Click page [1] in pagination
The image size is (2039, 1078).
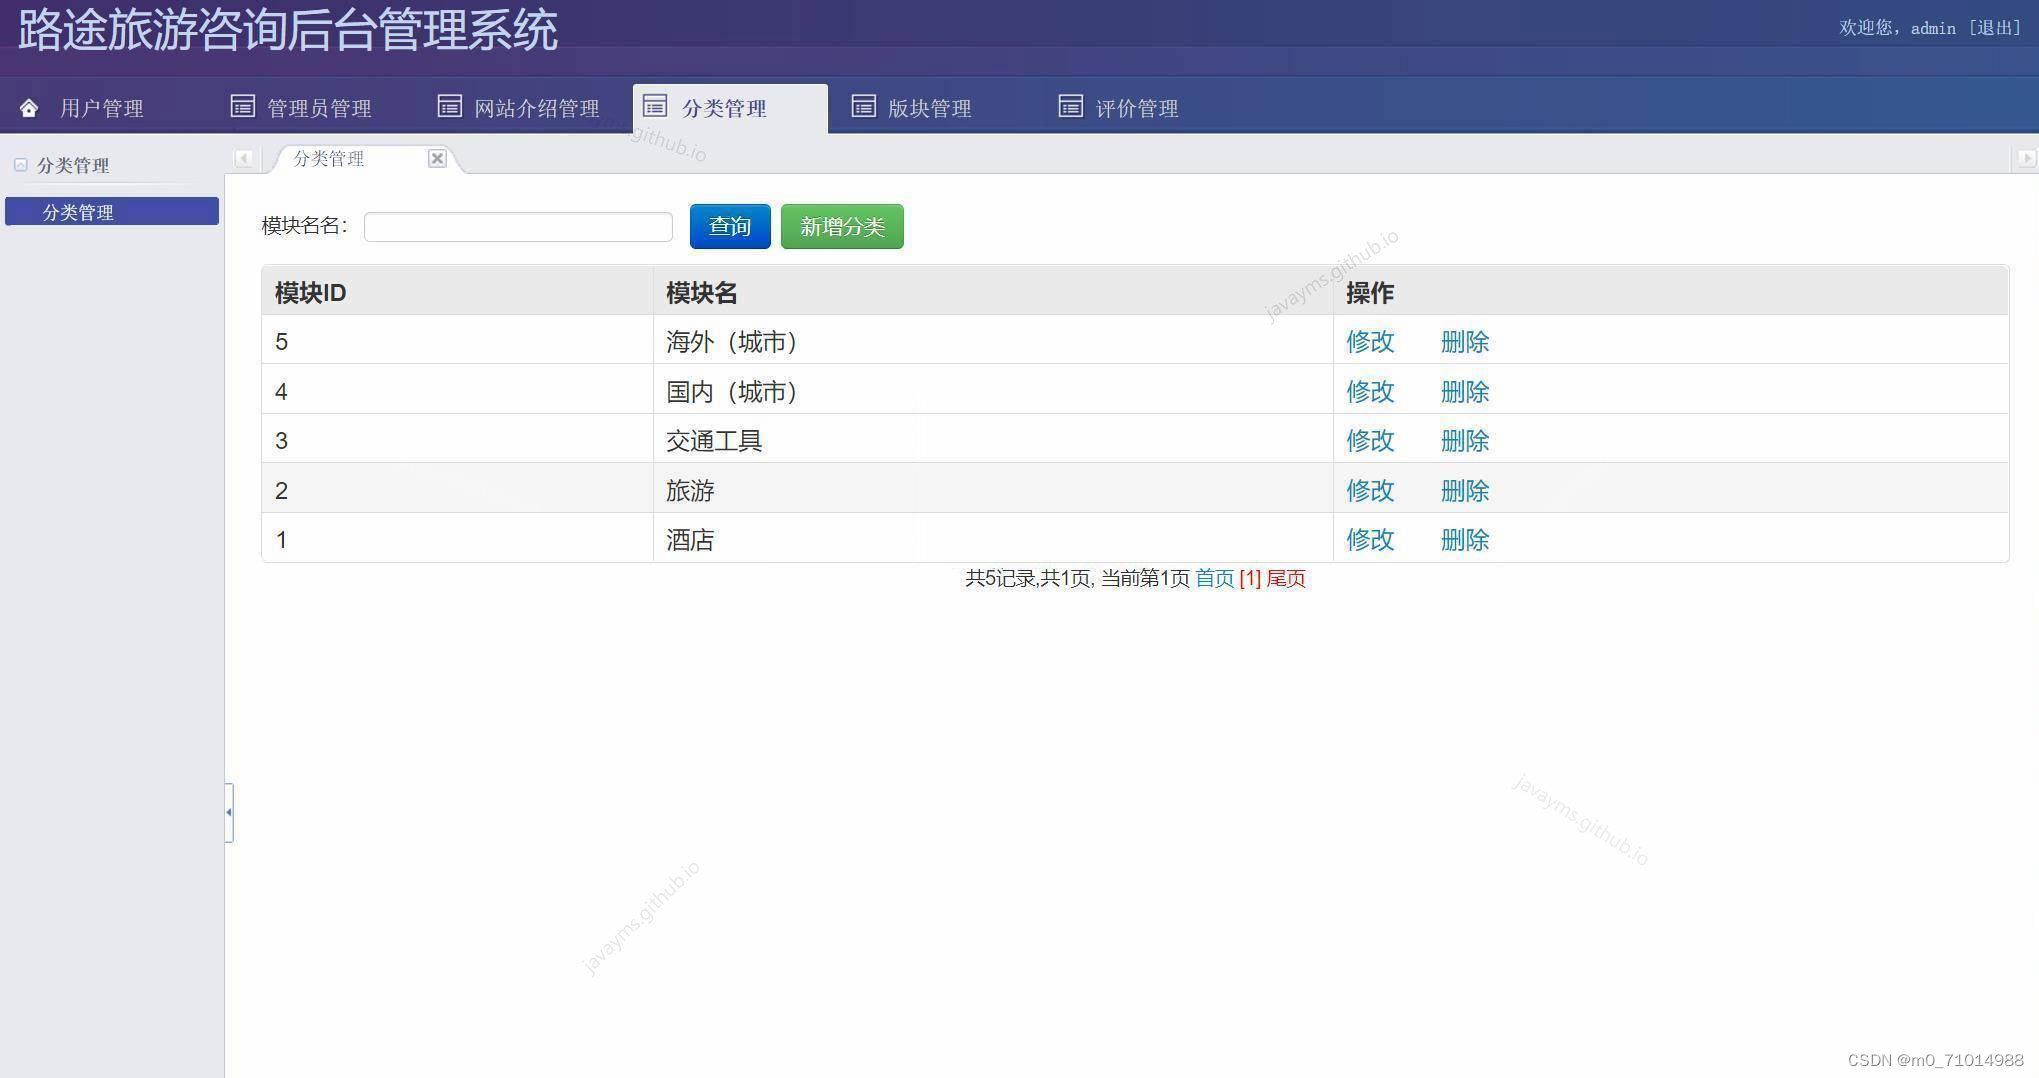pos(1250,579)
